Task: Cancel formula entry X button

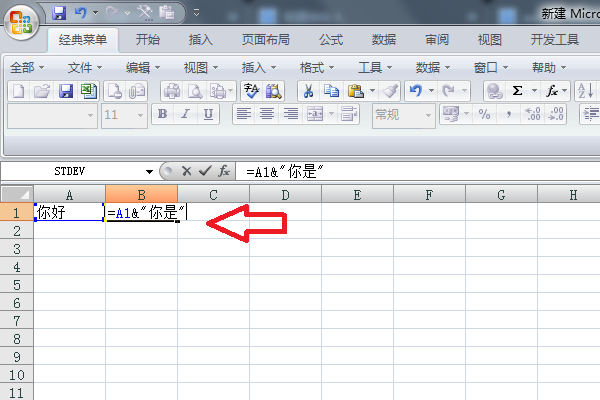Action: click(186, 171)
